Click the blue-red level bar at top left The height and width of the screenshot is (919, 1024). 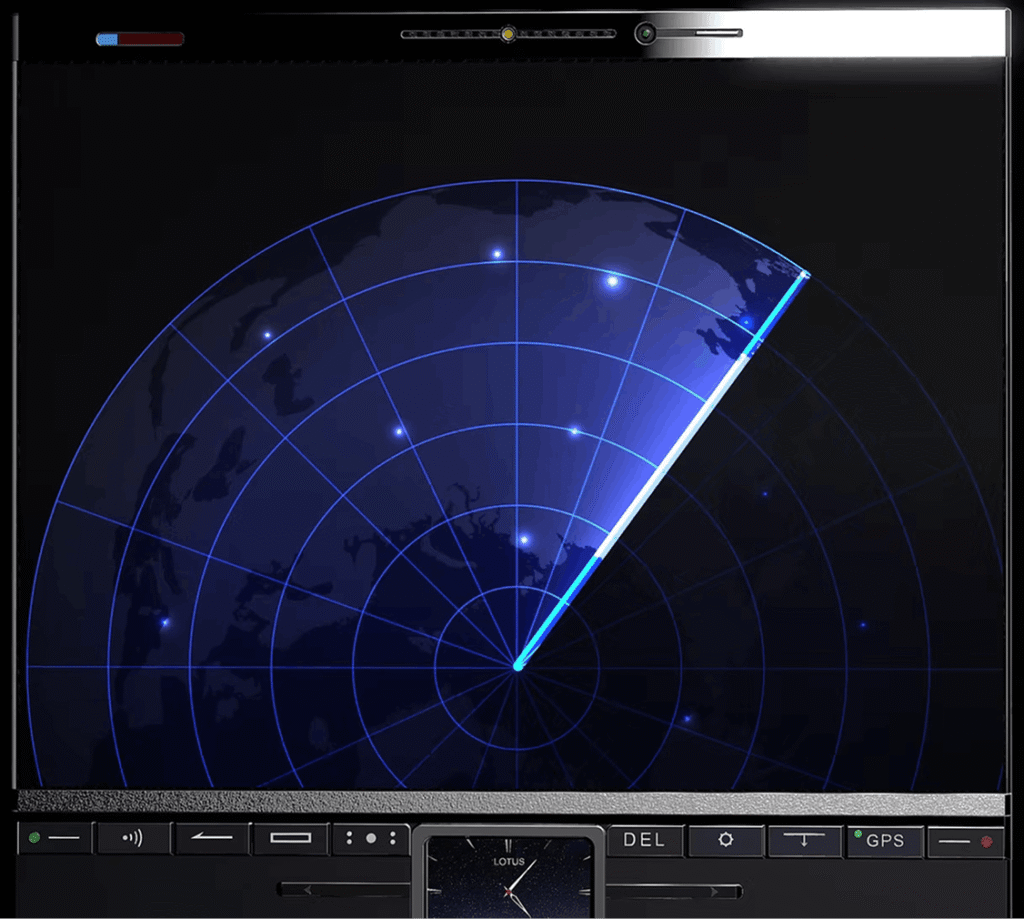140,39
